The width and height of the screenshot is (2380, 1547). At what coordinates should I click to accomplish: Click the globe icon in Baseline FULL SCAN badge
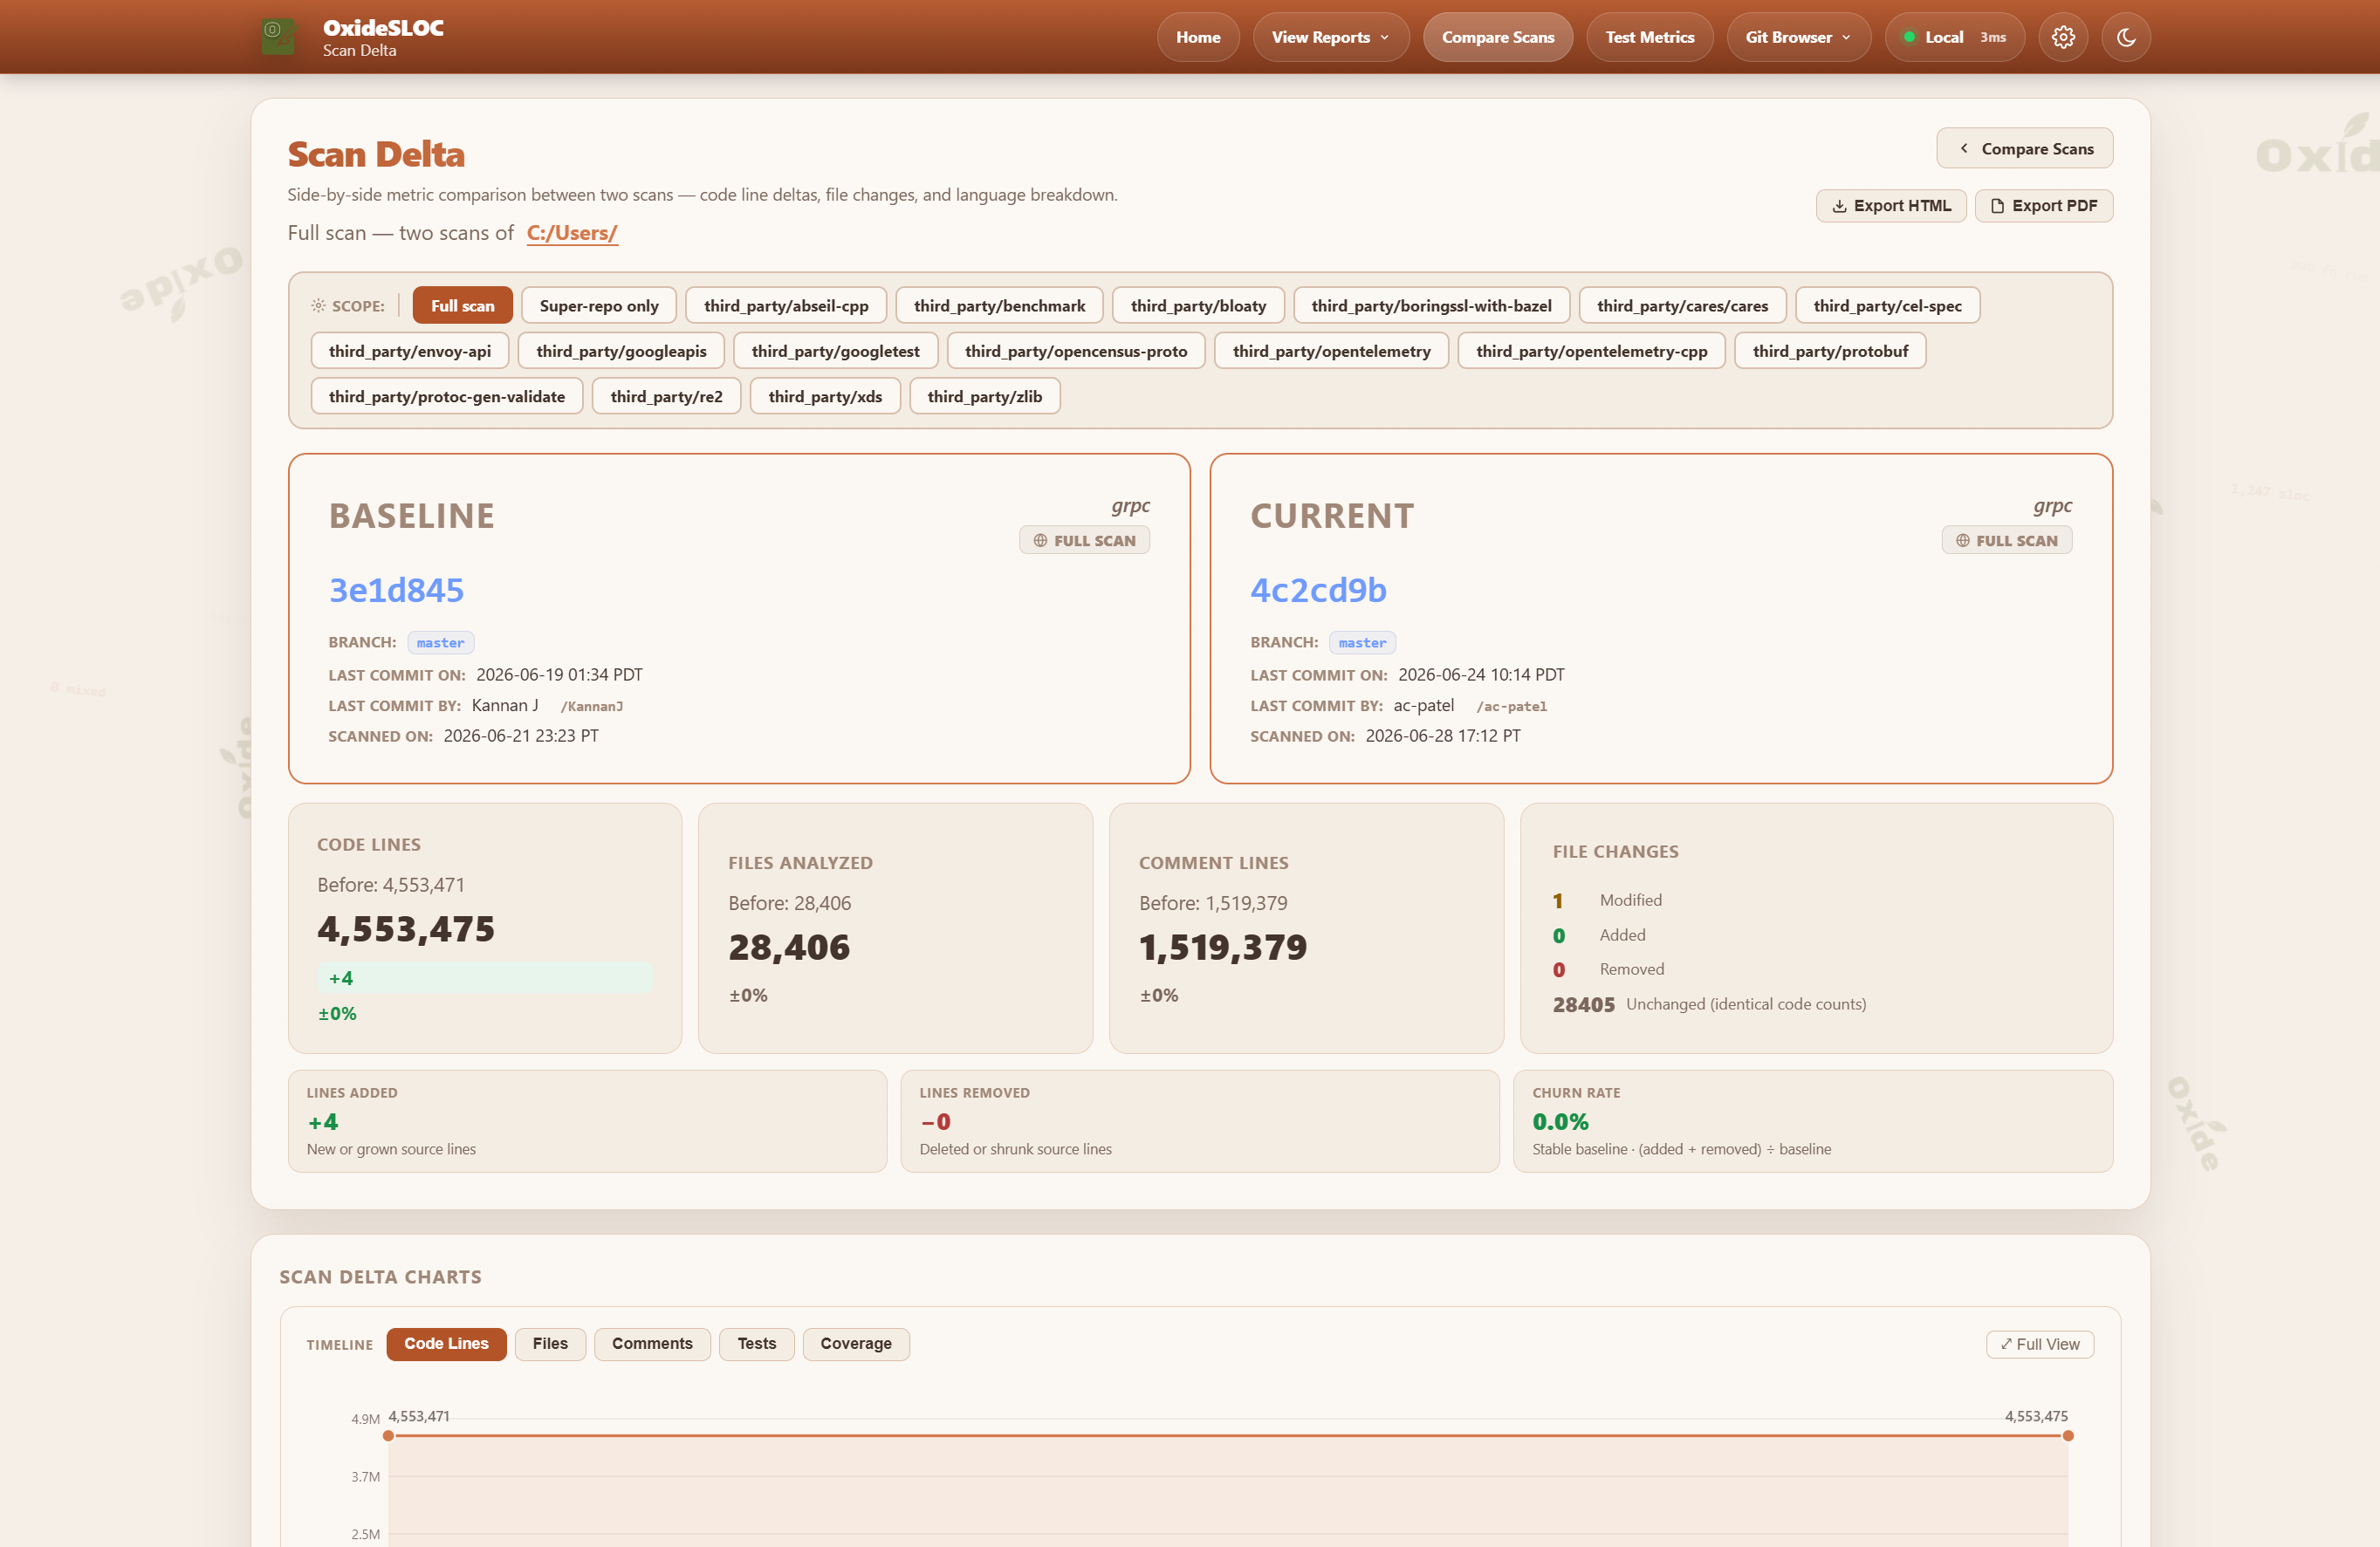click(1040, 541)
